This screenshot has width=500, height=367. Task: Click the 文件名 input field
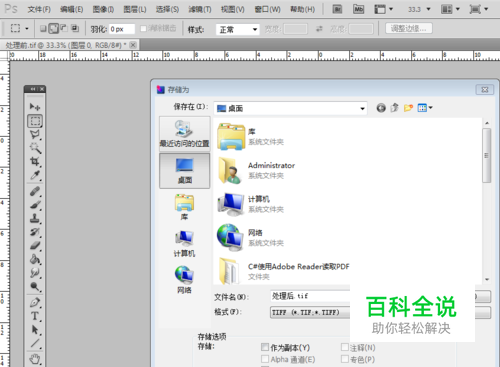[x=310, y=296]
